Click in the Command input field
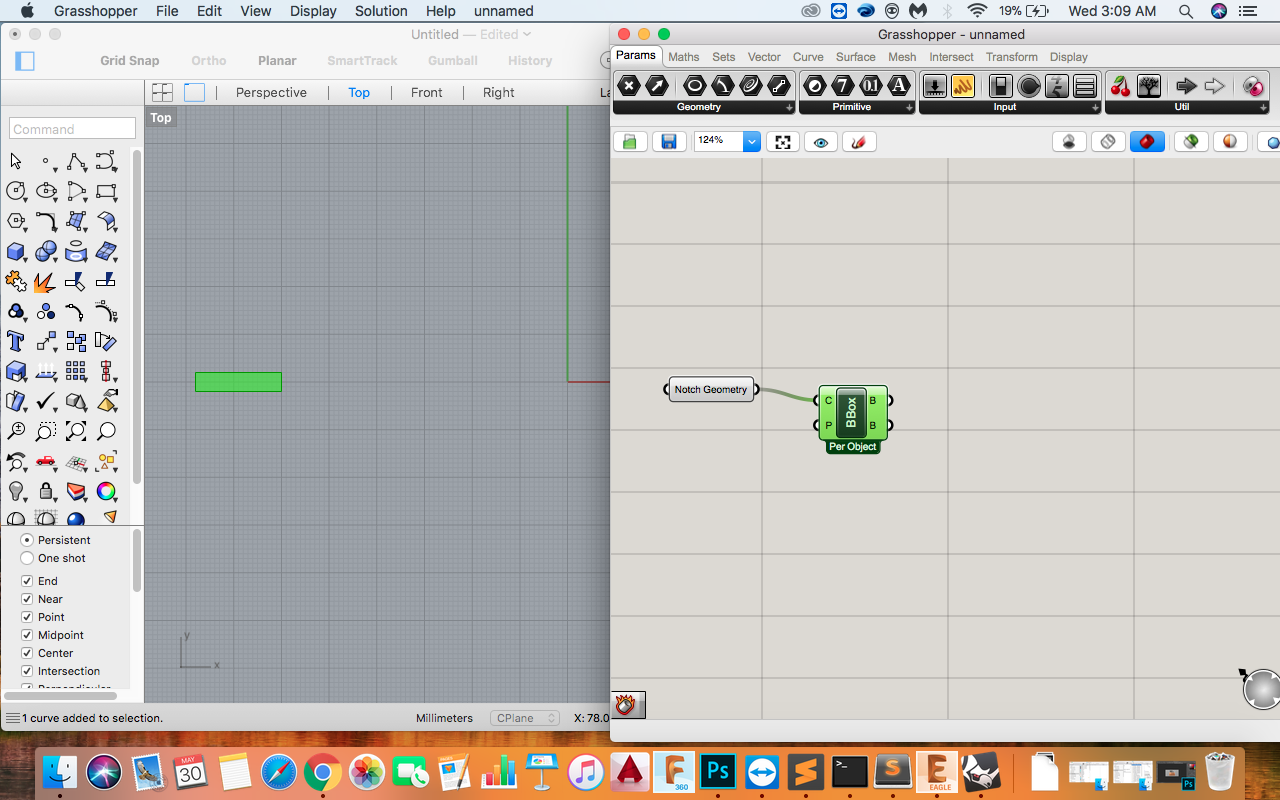The image size is (1280, 800). [x=72, y=128]
